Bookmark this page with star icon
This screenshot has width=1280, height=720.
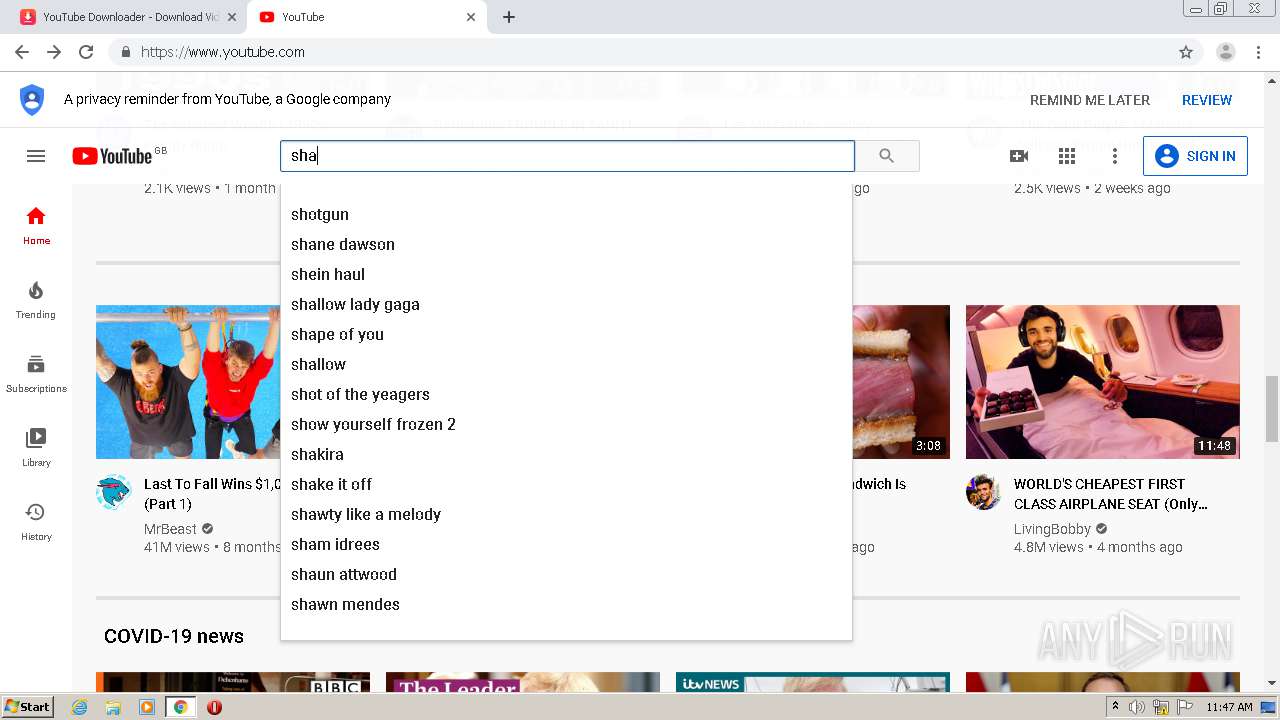(x=1186, y=52)
